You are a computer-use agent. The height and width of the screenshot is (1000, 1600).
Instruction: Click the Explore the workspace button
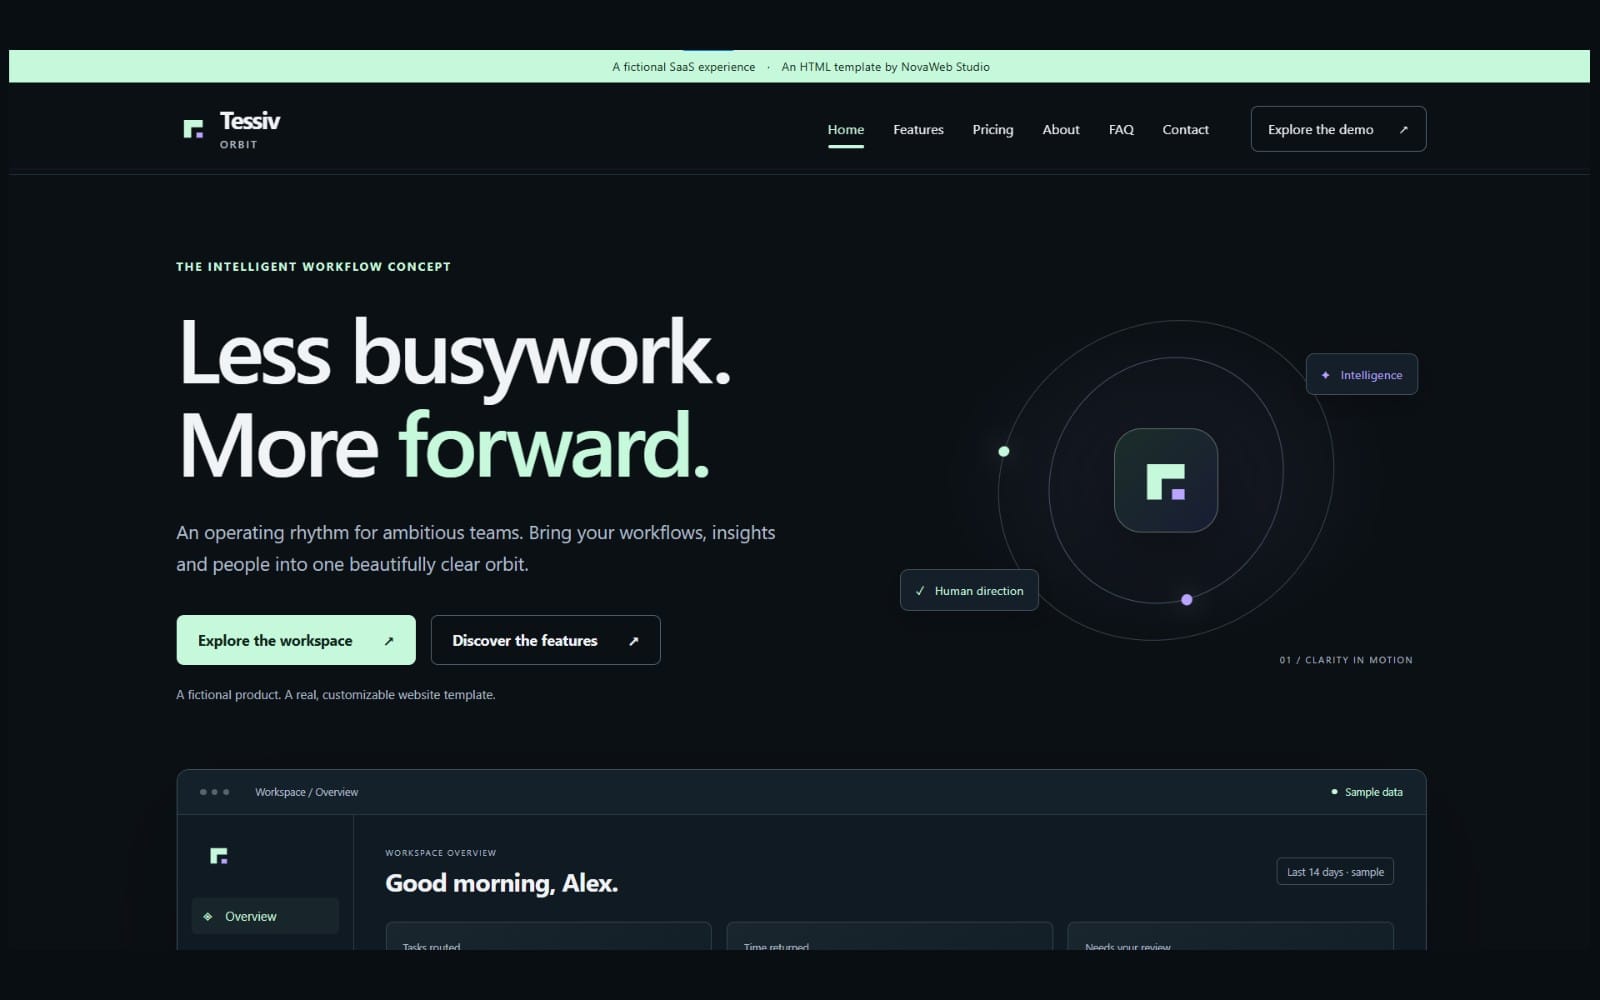click(x=296, y=640)
